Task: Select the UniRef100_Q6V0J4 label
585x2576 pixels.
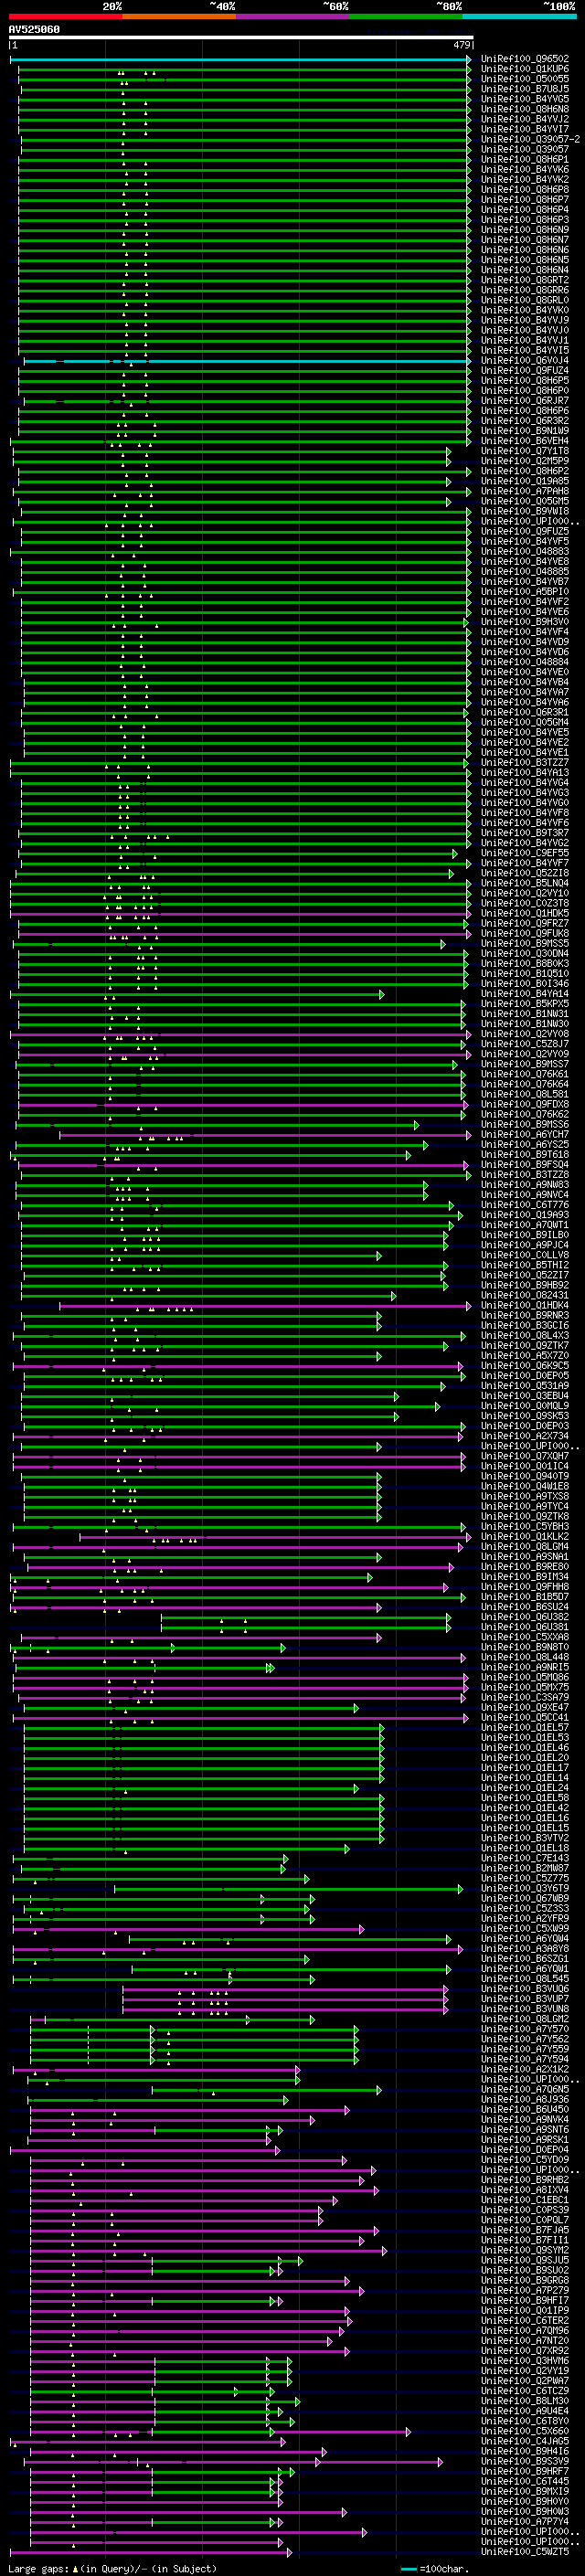Action: click(x=525, y=361)
